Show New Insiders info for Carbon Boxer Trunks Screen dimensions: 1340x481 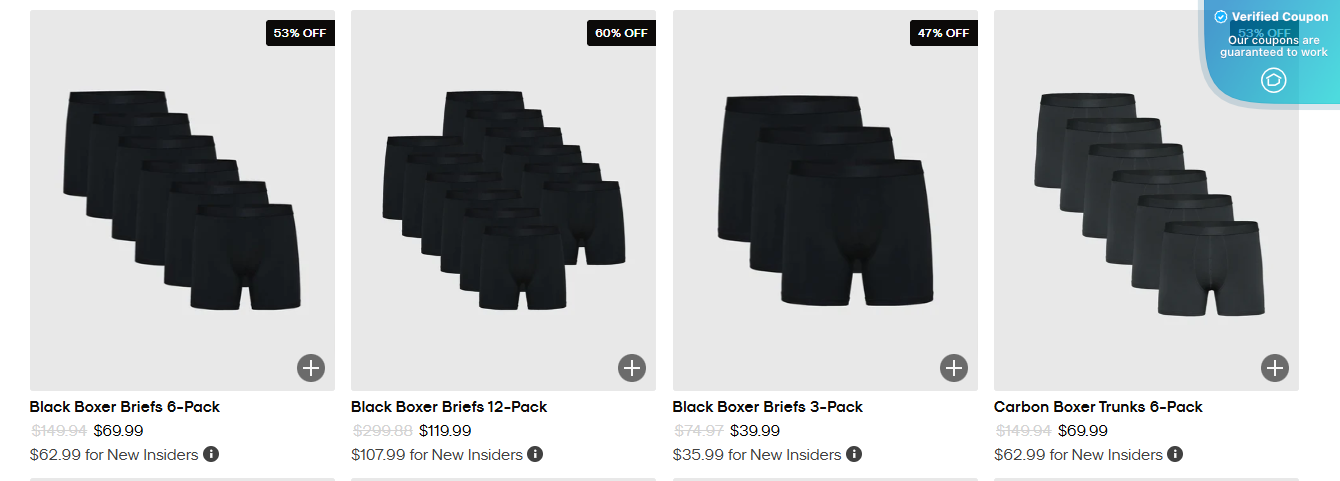(1175, 454)
